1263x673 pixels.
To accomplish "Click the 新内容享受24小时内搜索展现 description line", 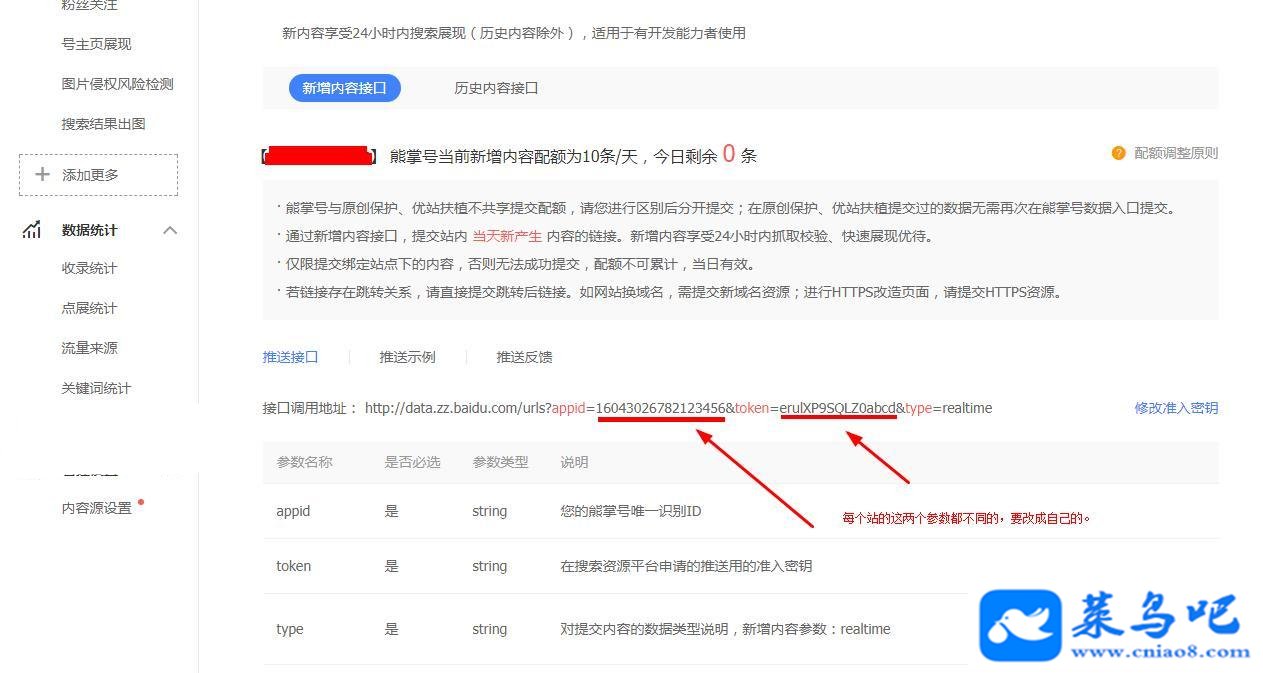I will 514,33.
